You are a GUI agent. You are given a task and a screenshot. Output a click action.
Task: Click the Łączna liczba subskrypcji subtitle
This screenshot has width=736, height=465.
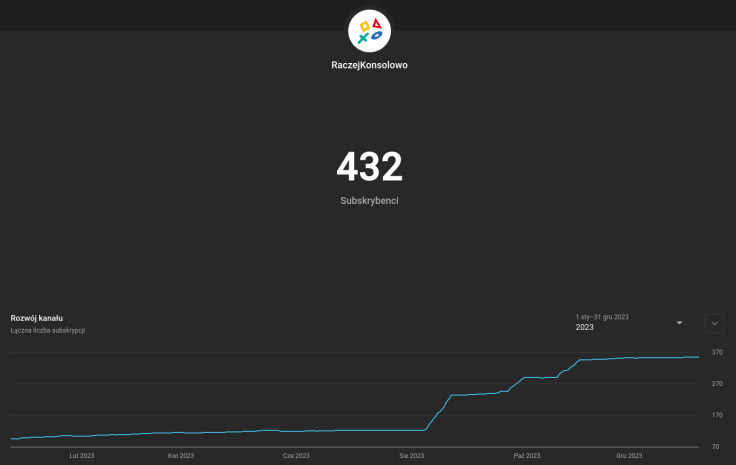(x=48, y=330)
